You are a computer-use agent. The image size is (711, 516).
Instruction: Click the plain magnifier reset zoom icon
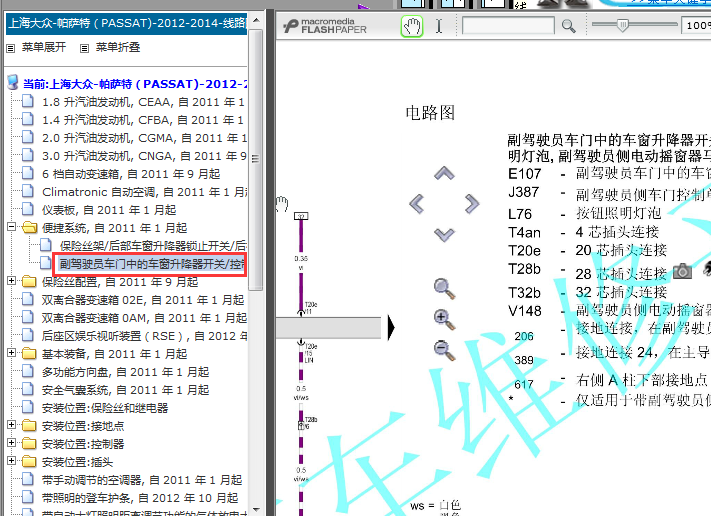[444, 288]
